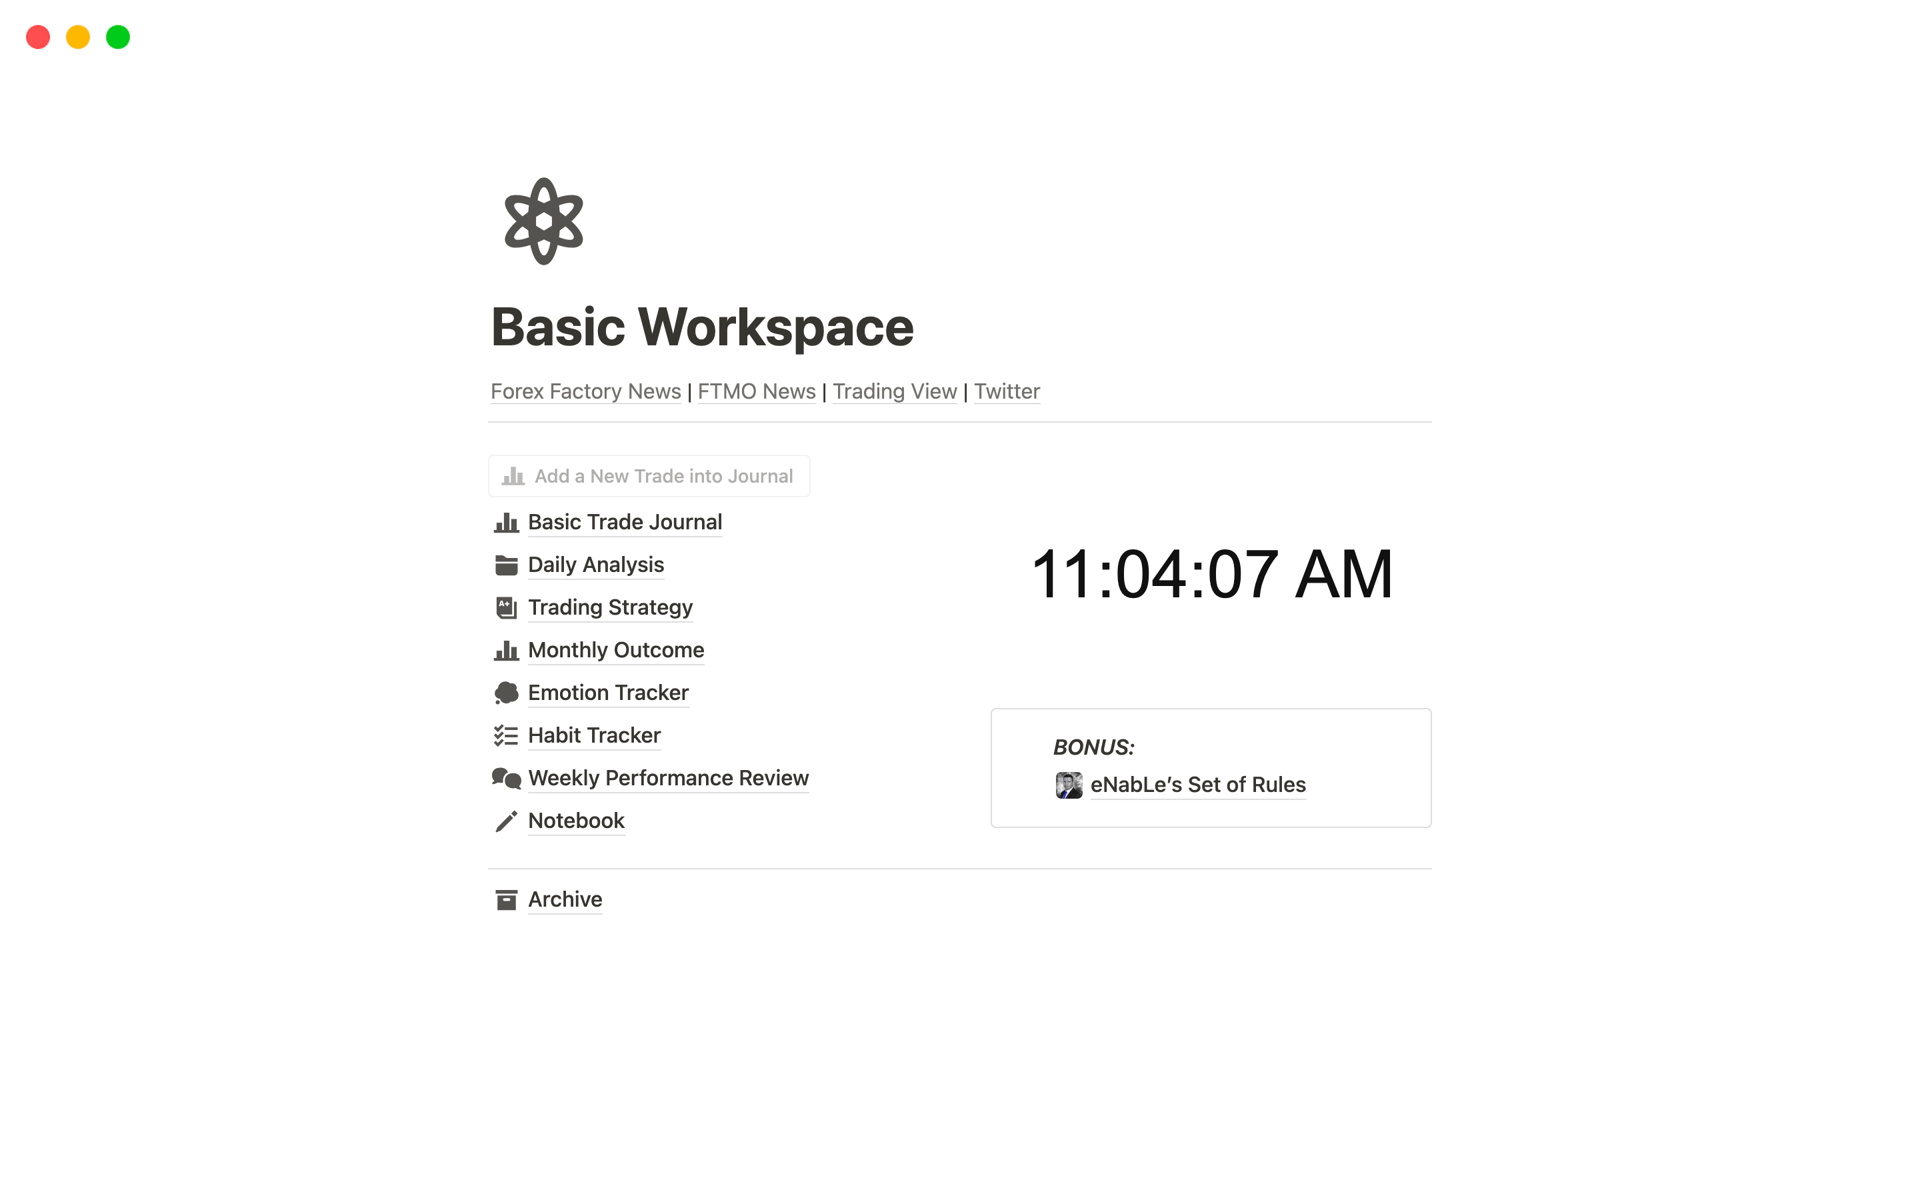This screenshot has height=1200, width=1920.
Task: Click the Archive folder icon
Action: tap(505, 900)
